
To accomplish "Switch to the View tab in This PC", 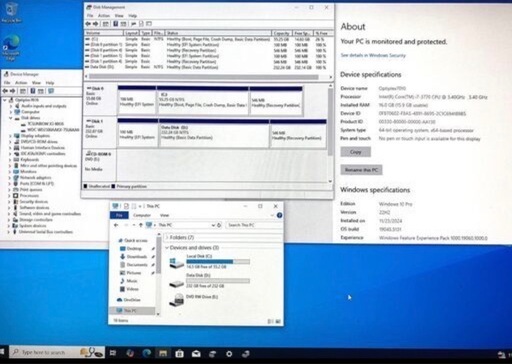I will (165, 215).
